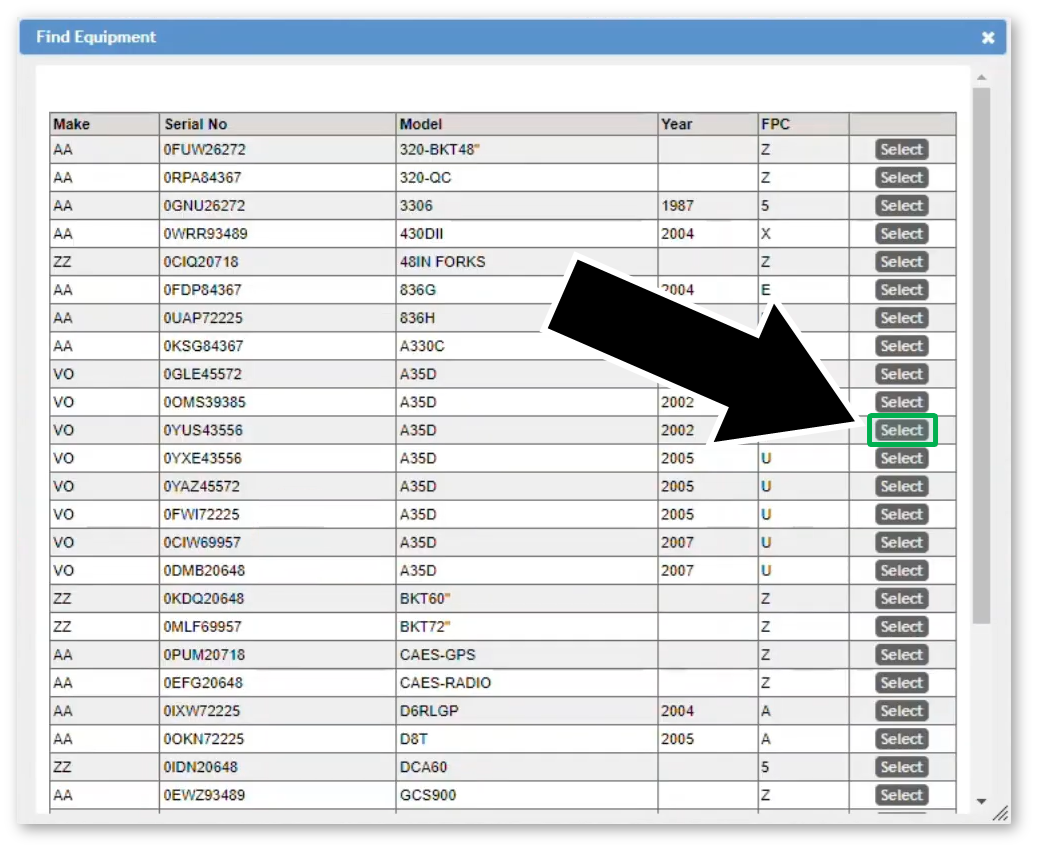Select equipment with serial 0FWI72225

click(901, 515)
